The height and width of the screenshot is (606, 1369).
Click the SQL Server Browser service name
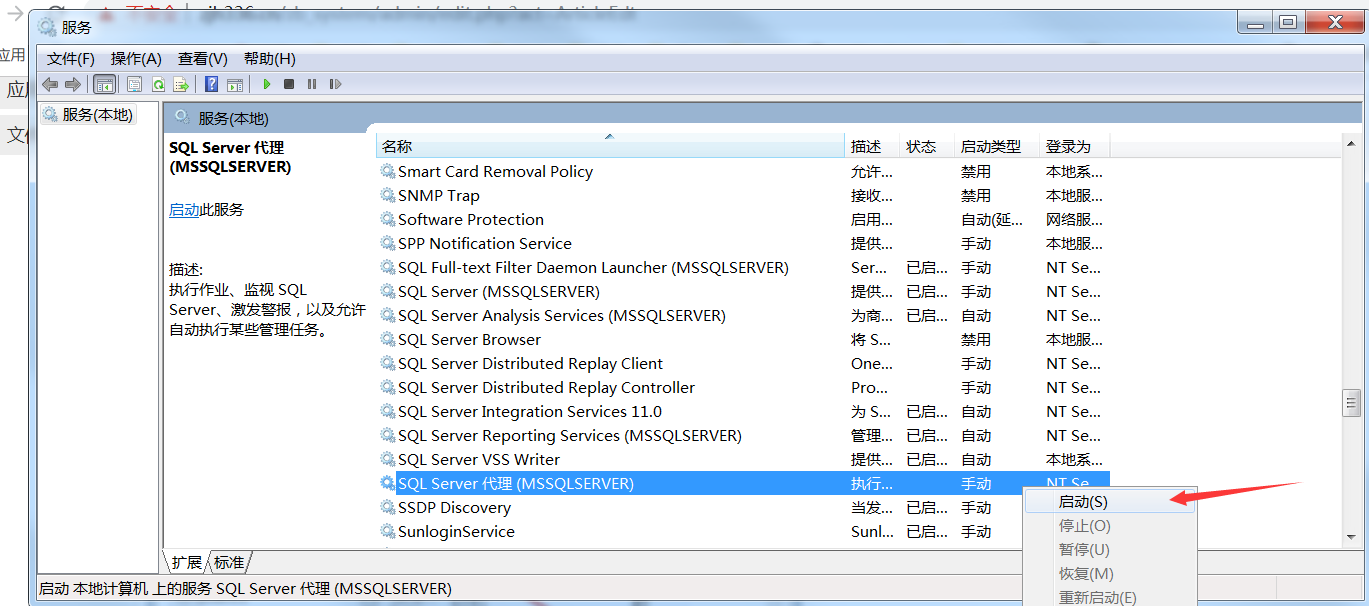469,340
